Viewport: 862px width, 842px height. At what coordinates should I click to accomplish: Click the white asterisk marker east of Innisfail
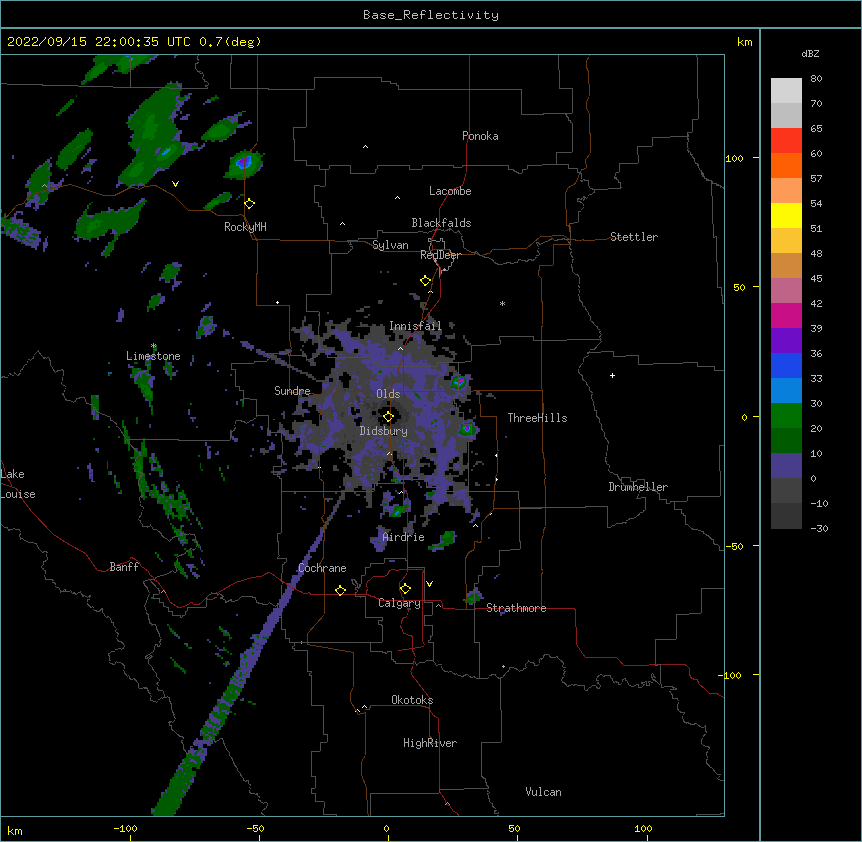click(502, 304)
